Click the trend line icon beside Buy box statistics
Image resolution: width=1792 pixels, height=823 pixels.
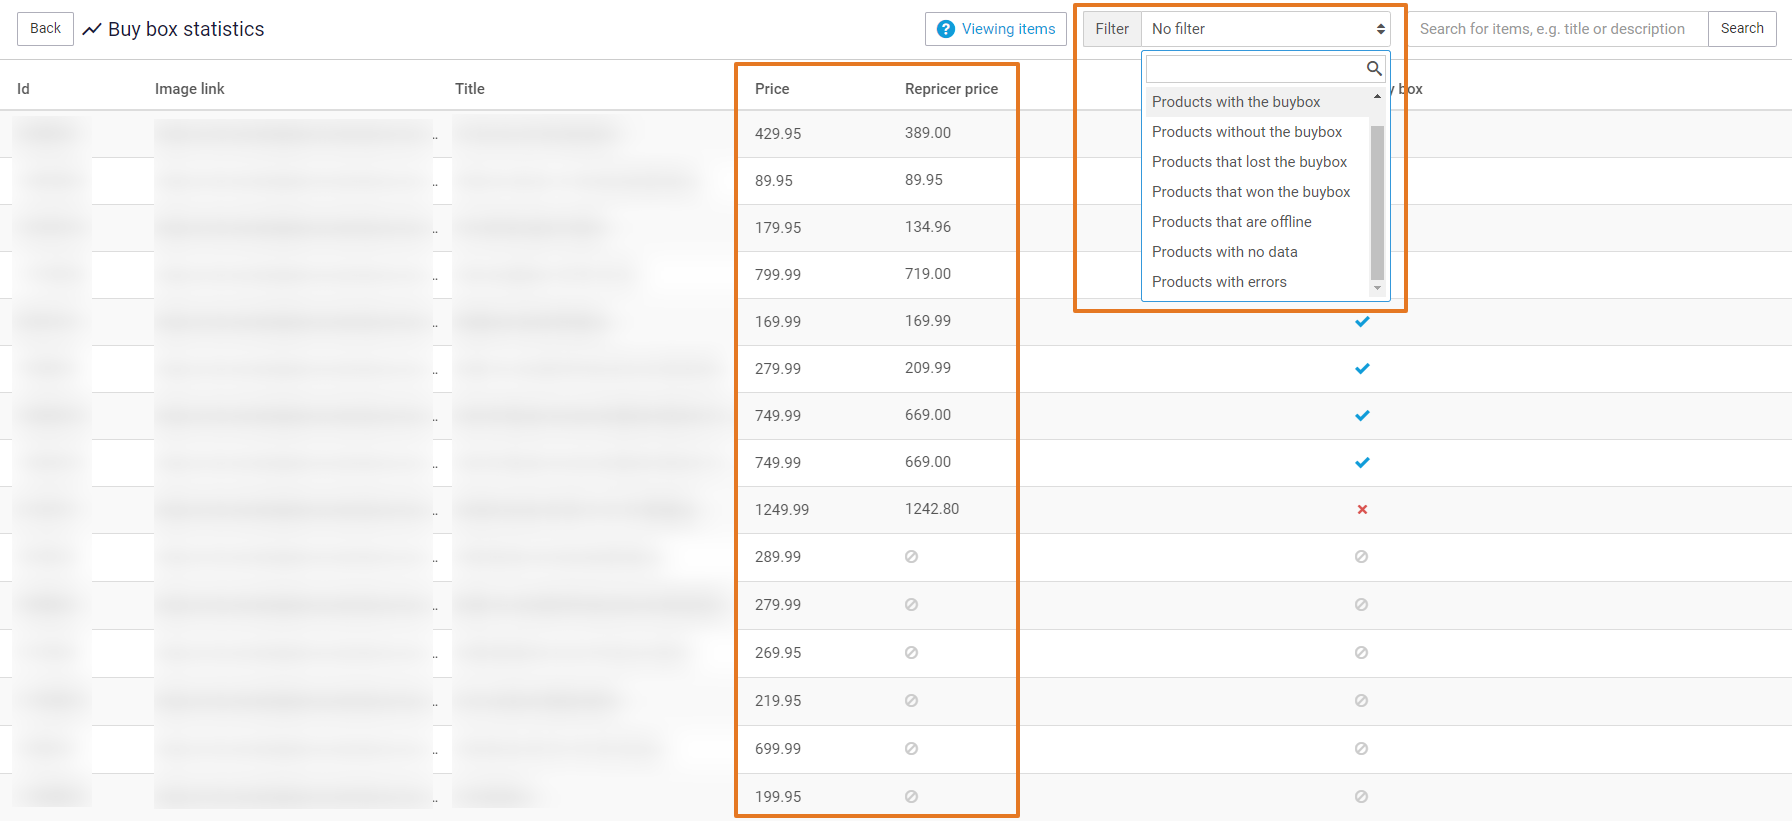coord(92,30)
